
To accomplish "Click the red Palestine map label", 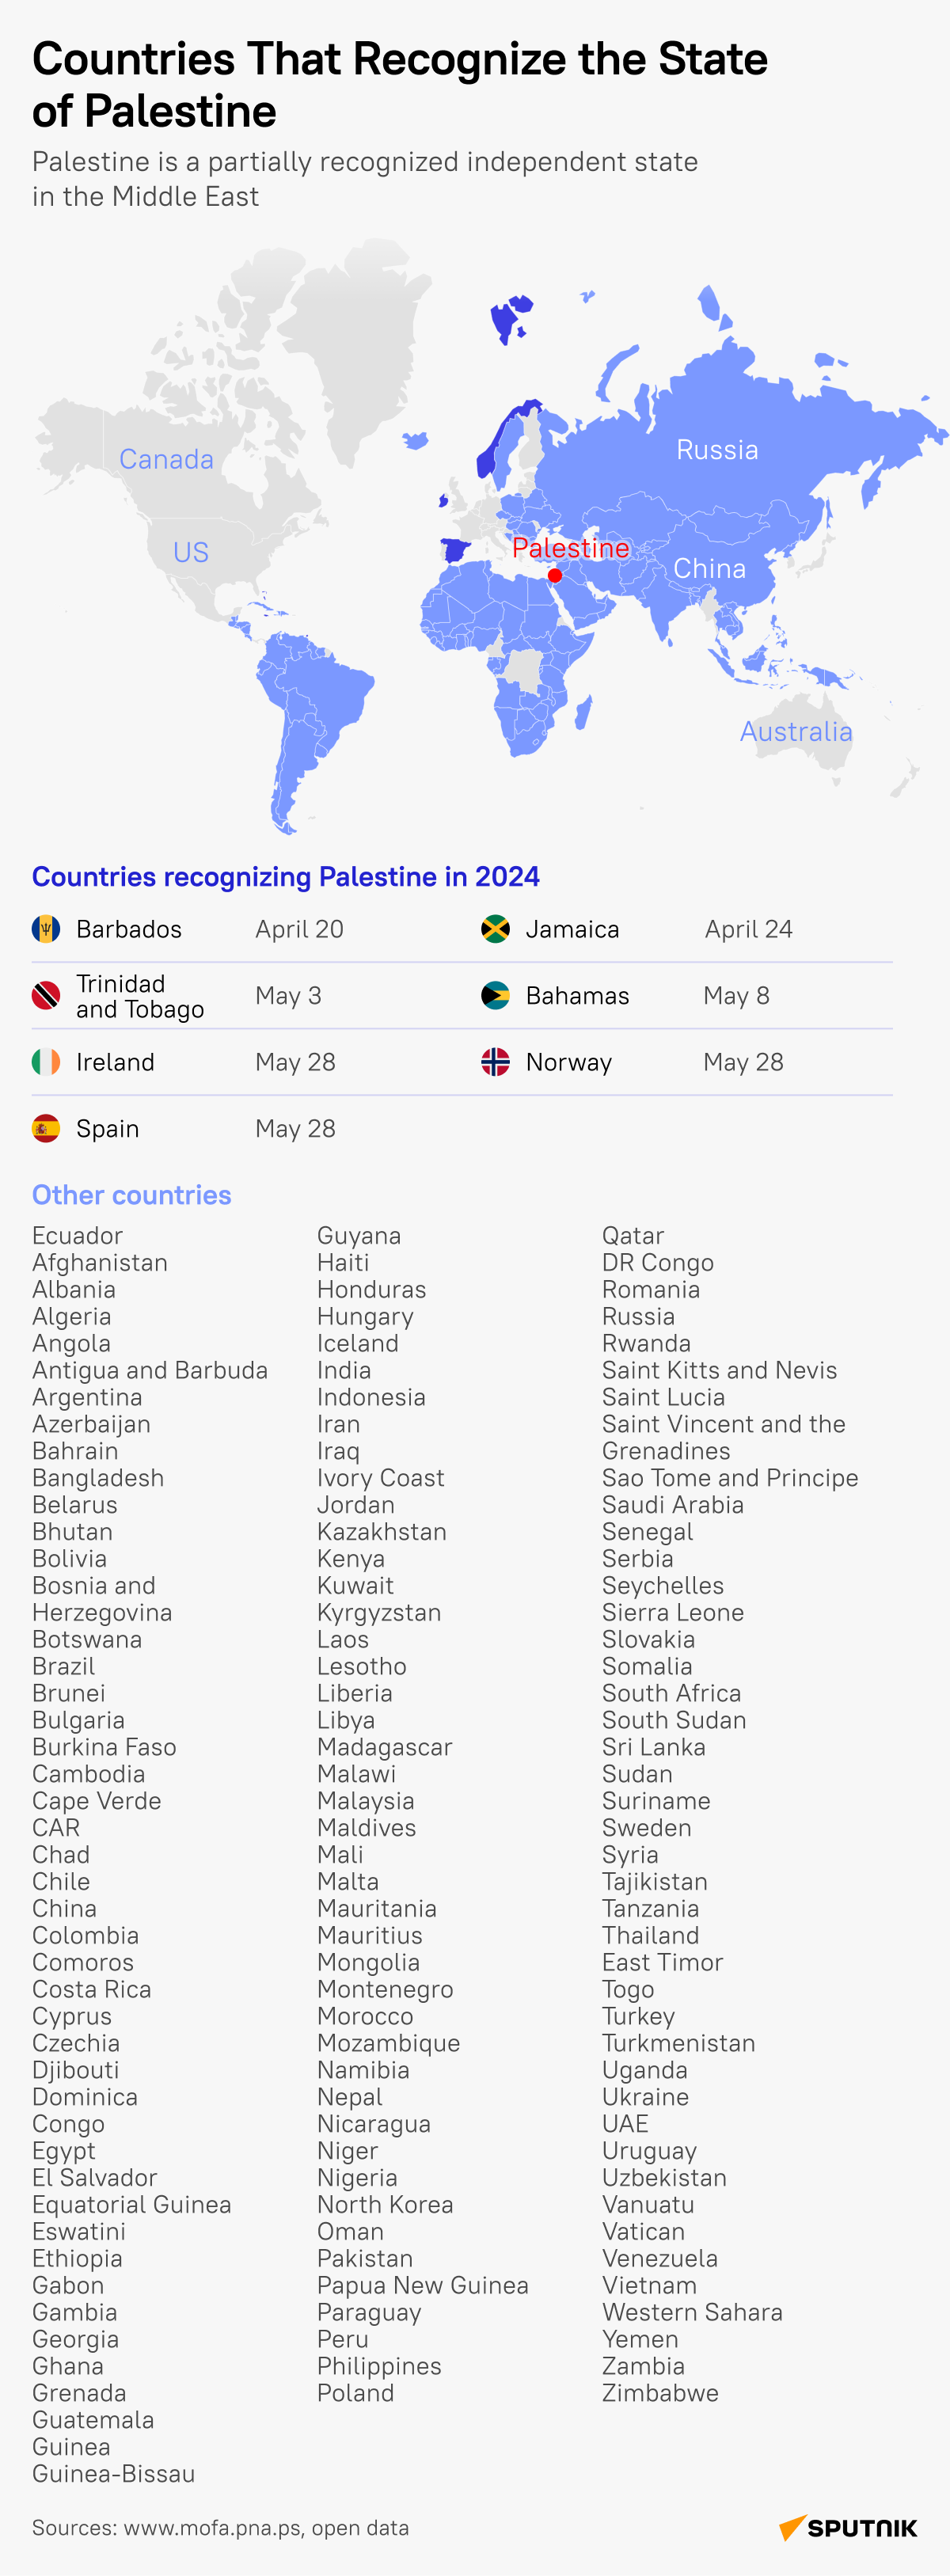I will click(570, 547).
